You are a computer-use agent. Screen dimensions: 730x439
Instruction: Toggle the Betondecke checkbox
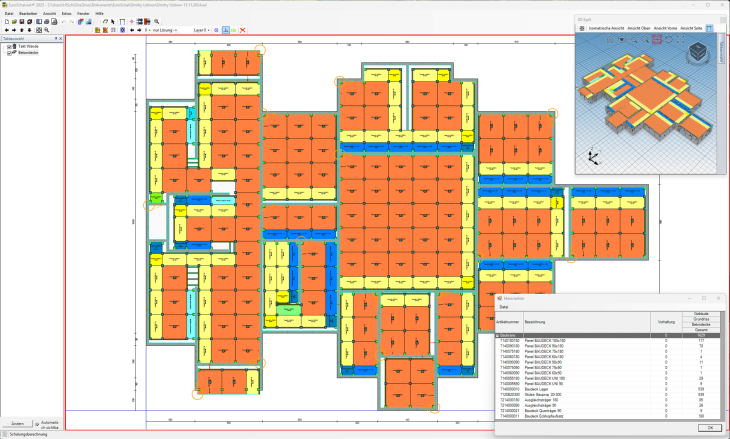coord(9,53)
